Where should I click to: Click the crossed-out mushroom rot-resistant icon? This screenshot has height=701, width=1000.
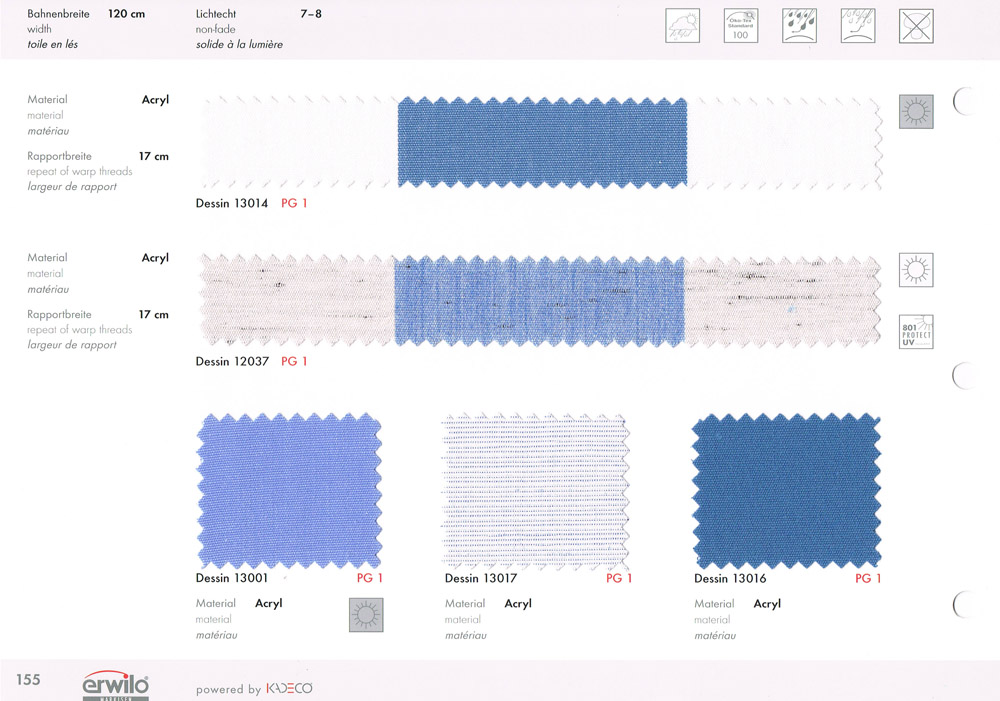coord(916,26)
